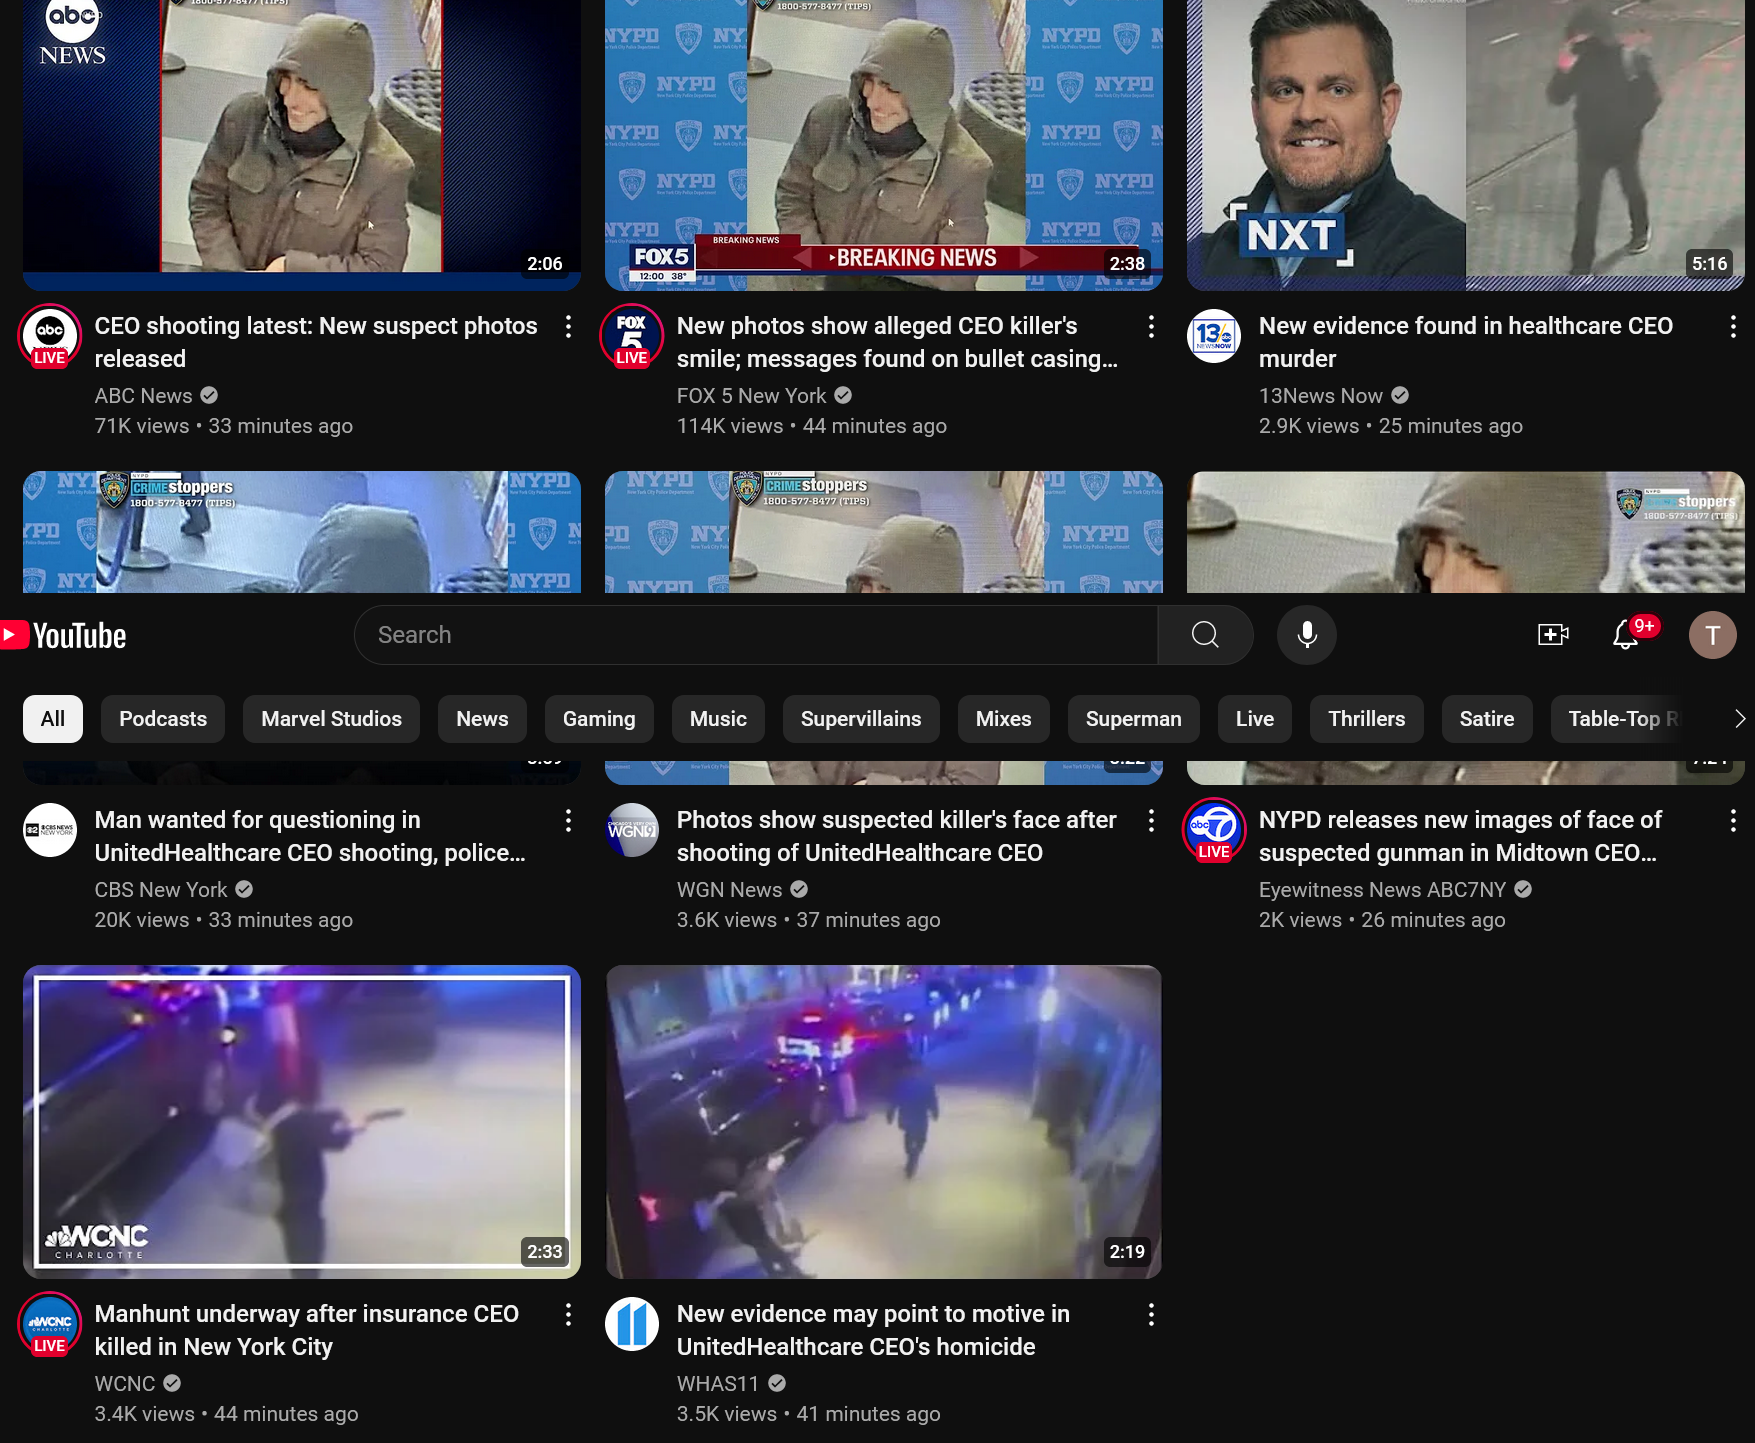Click FOX 5 New York channel name
The image size is (1755, 1443).
click(751, 396)
